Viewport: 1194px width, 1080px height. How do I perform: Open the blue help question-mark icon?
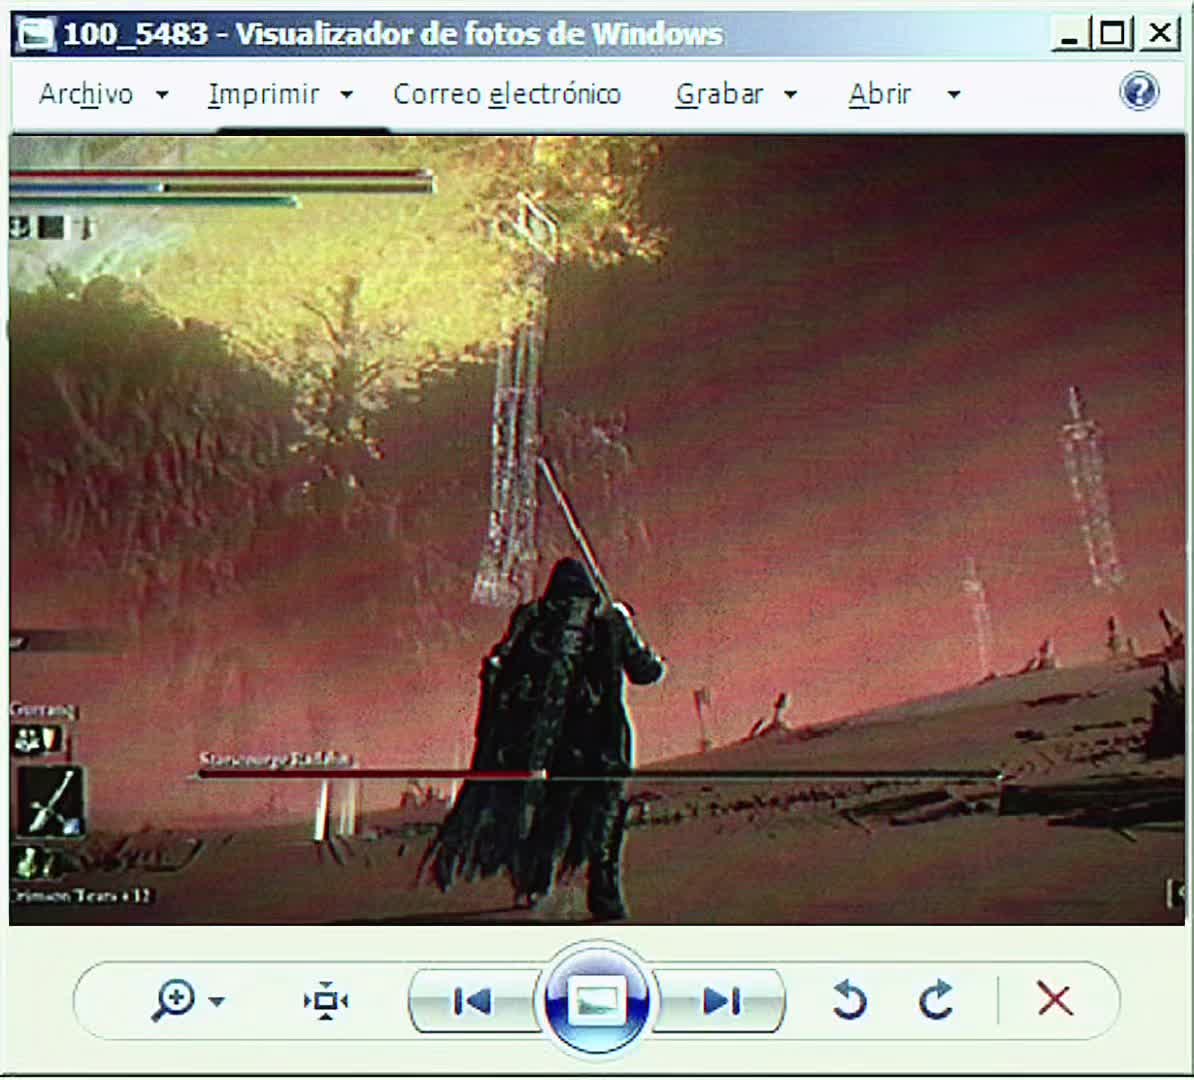(x=1139, y=92)
